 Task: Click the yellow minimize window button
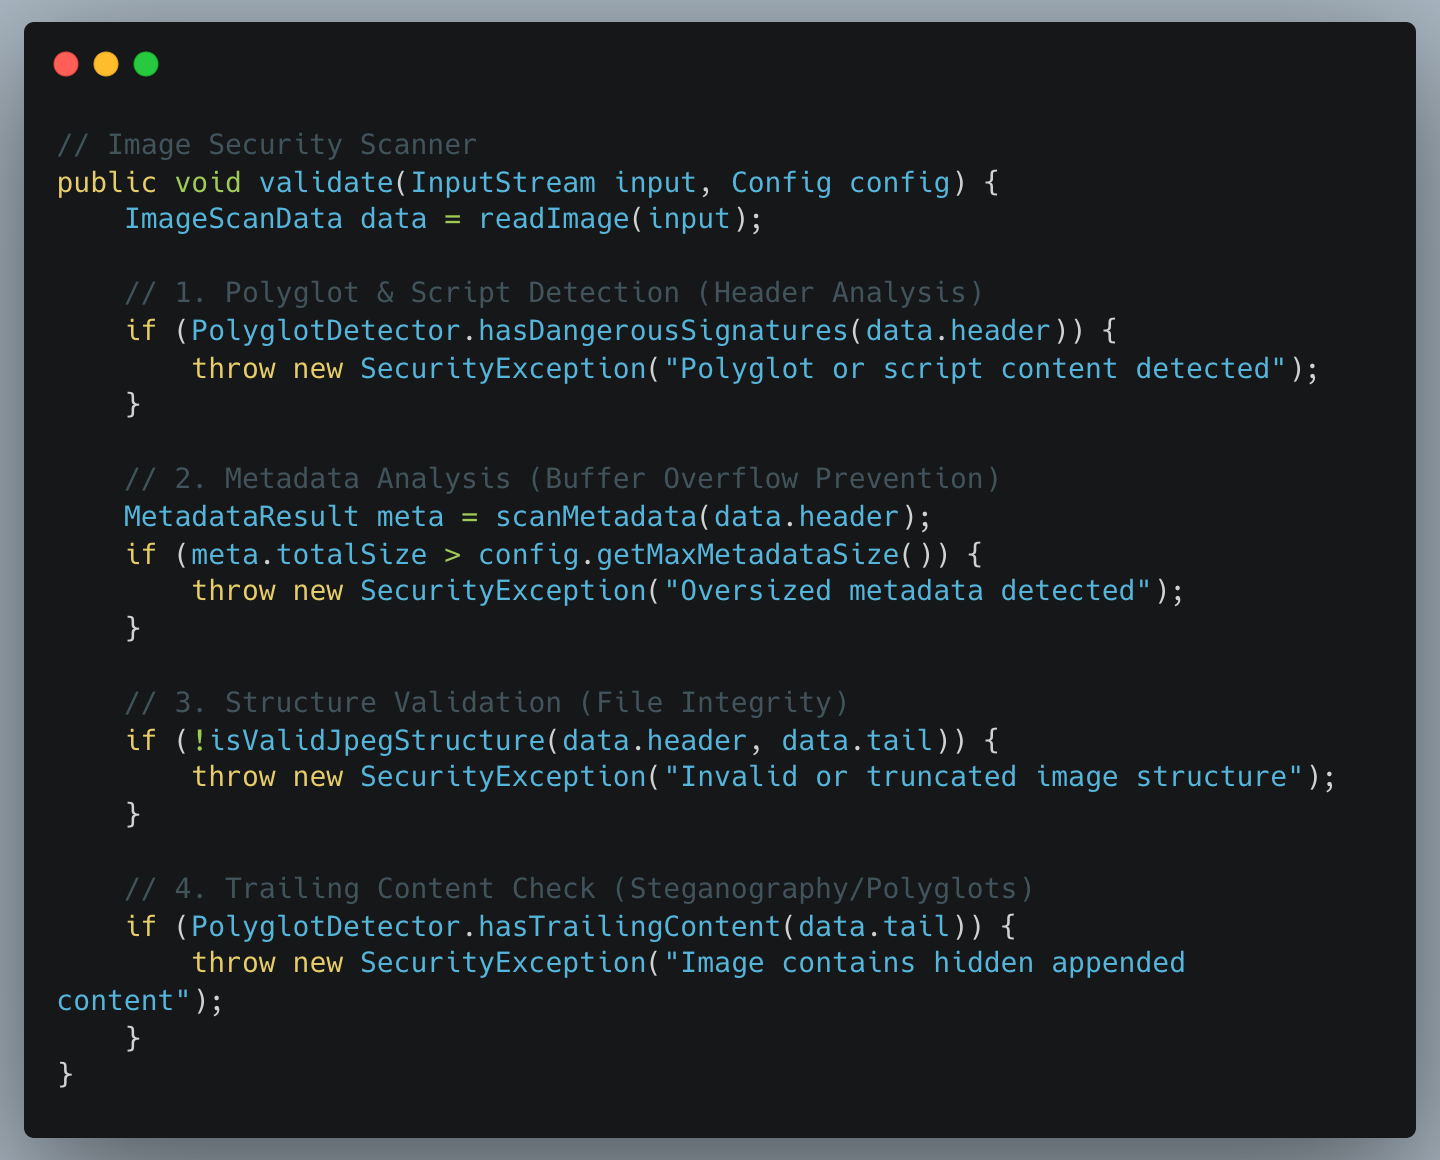click(106, 64)
